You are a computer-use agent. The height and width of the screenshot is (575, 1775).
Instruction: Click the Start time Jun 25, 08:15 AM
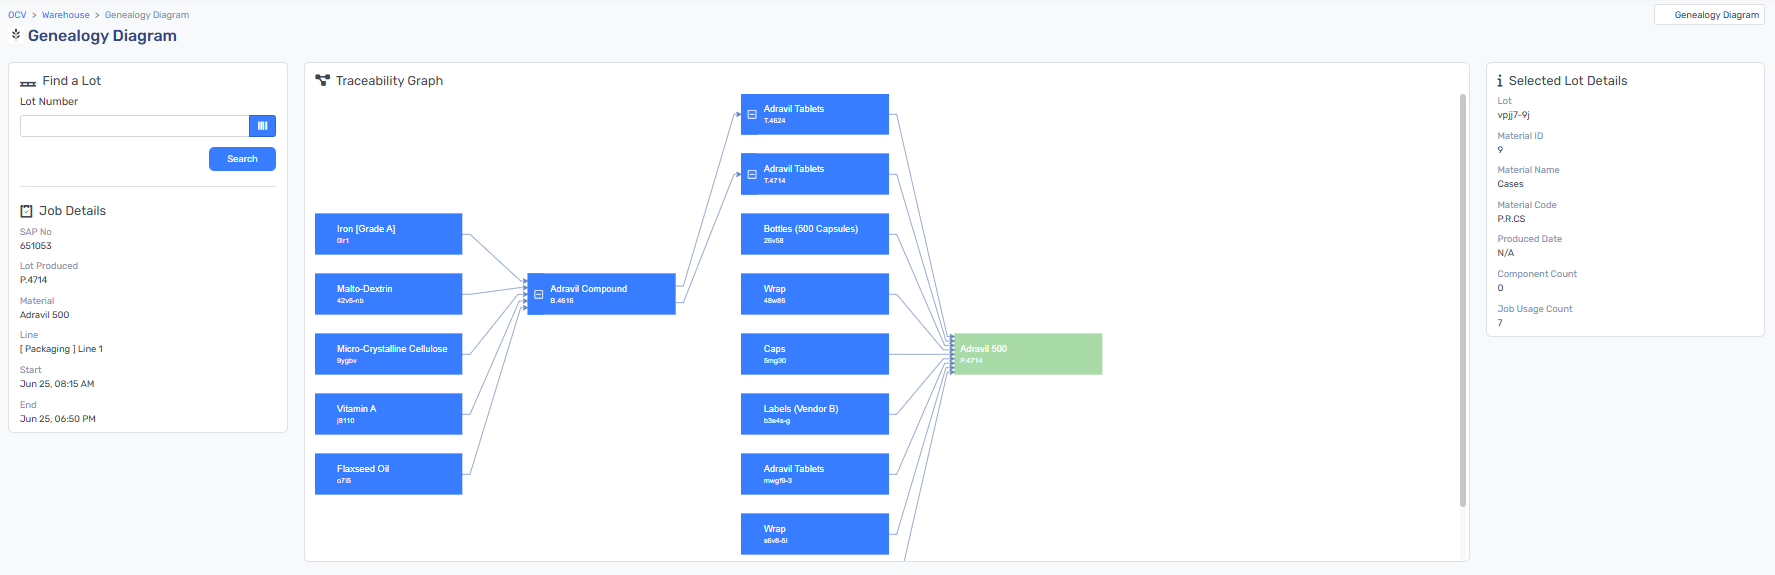click(57, 384)
